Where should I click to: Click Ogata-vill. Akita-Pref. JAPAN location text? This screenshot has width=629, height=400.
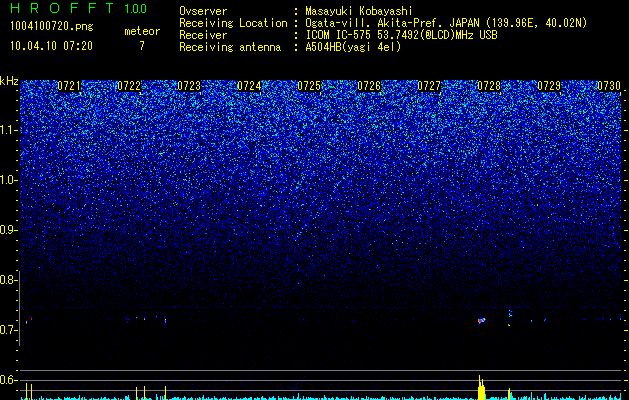445,23
